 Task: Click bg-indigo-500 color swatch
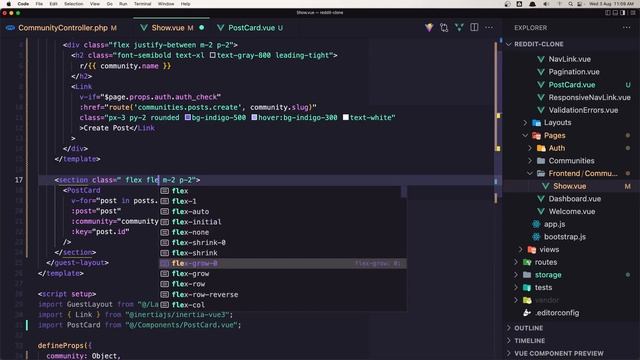click(188, 117)
